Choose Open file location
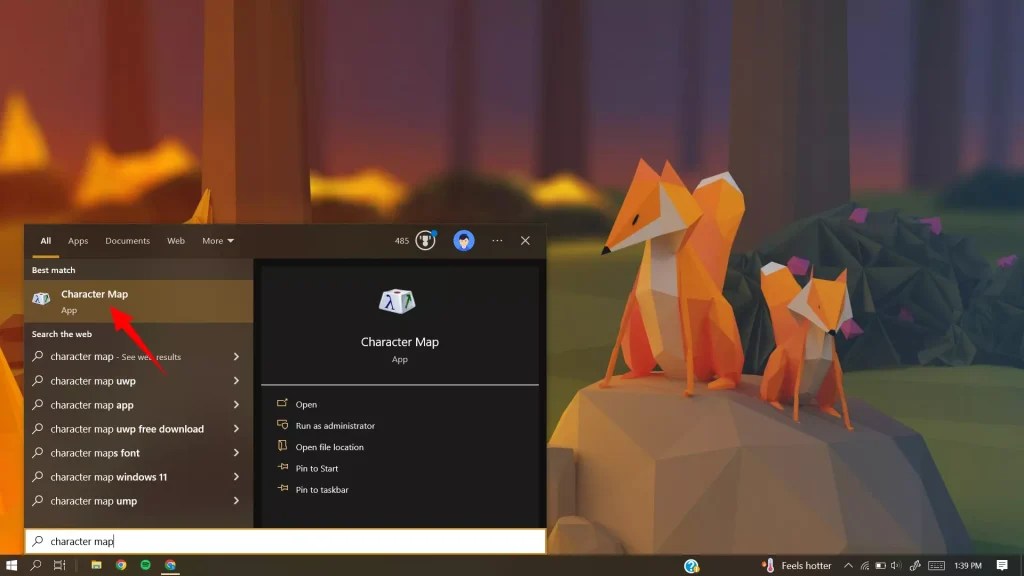This screenshot has width=1024, height=576. pos(329,447)
